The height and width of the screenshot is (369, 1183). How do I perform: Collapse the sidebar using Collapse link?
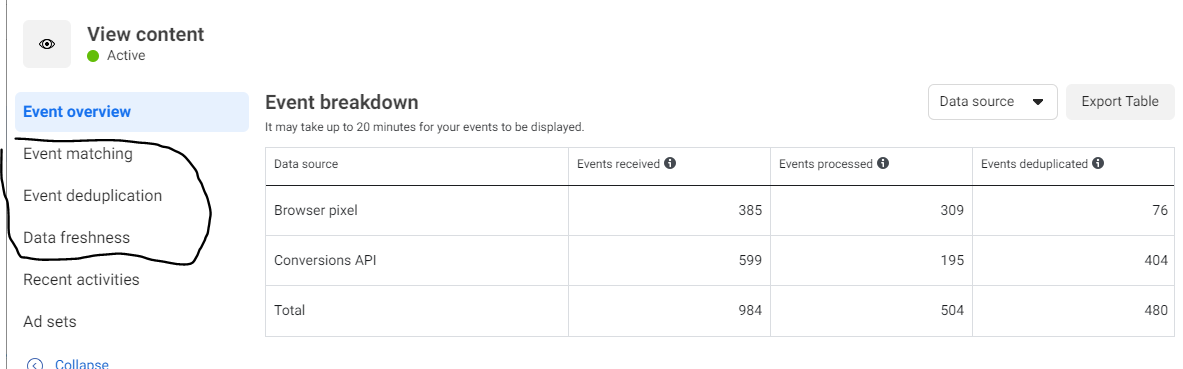point(81,364)
